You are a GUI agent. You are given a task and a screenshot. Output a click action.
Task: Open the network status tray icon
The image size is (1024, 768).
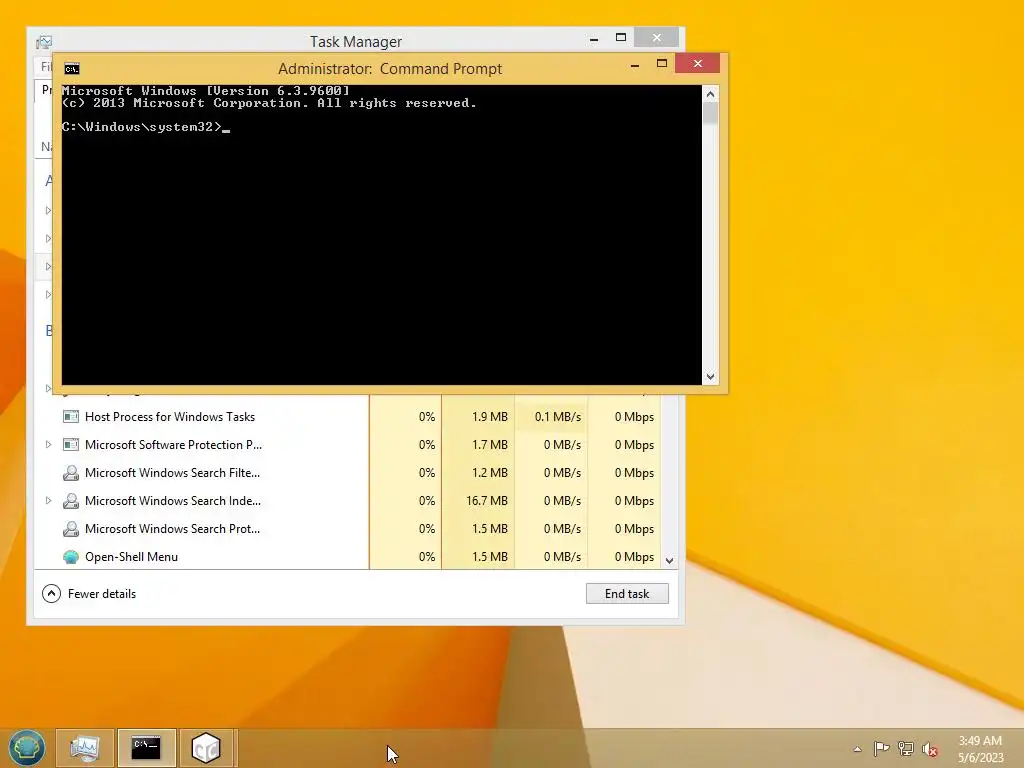click(x=905, y=749)
